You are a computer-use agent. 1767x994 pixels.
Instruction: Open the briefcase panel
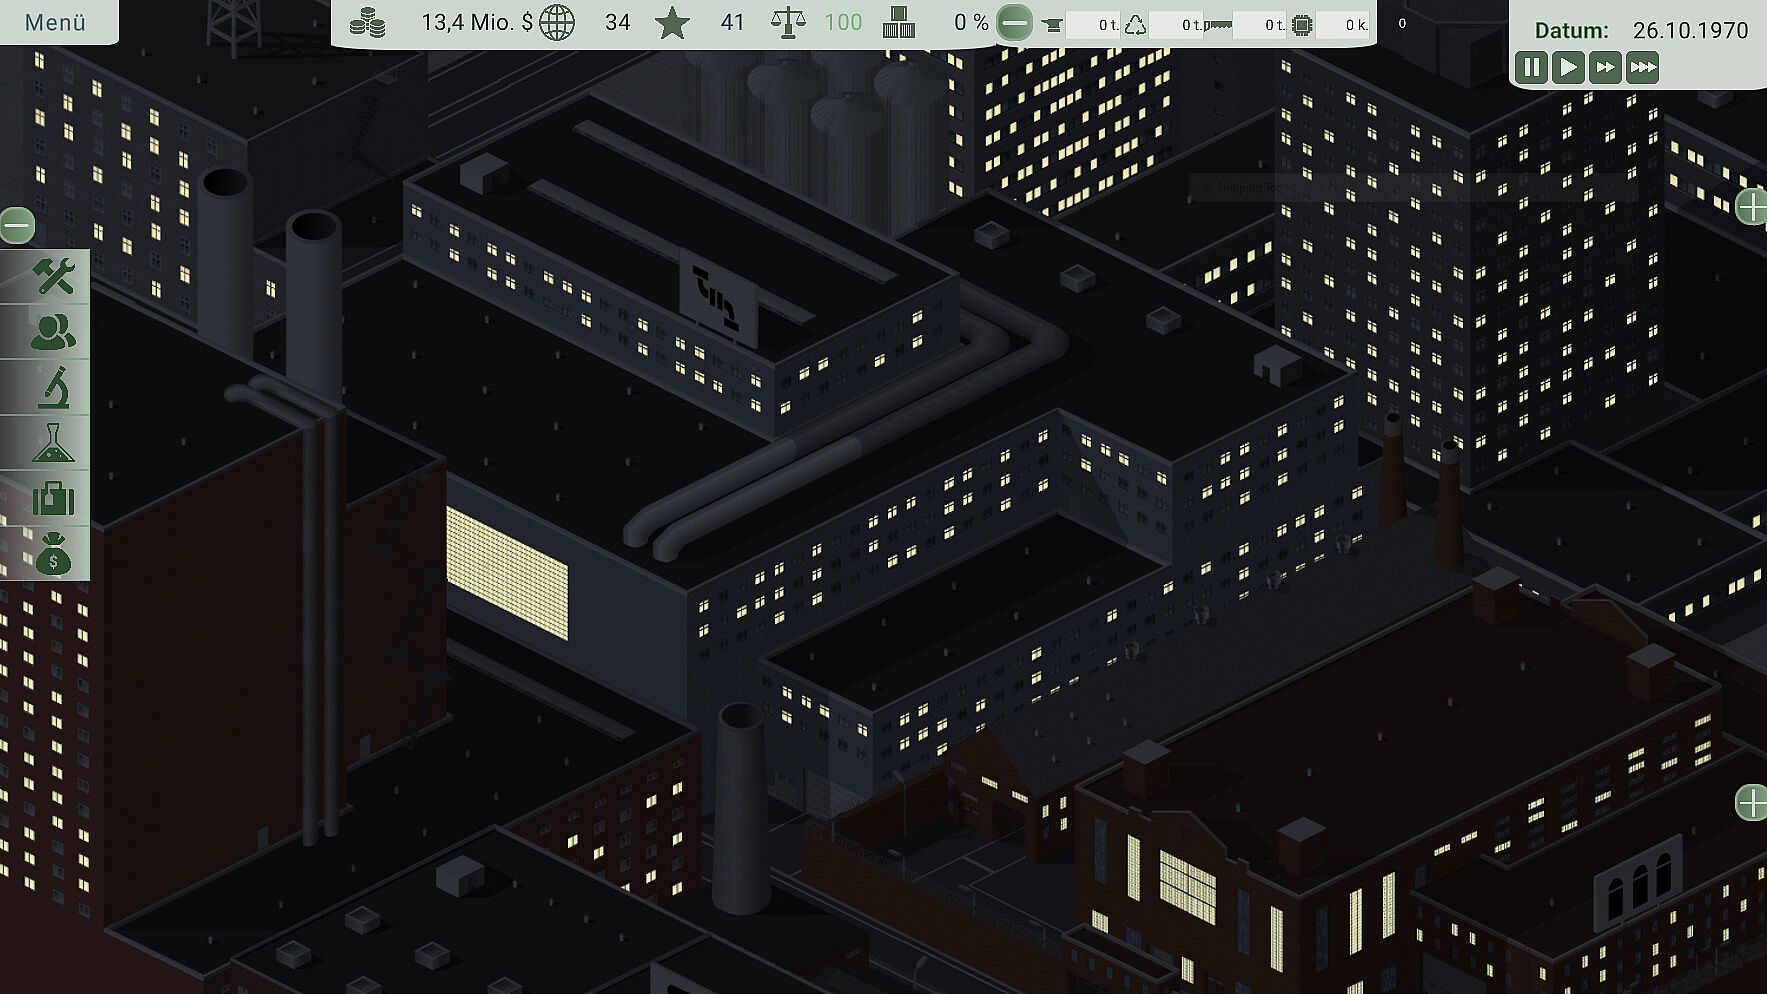(x=52, y=498)
